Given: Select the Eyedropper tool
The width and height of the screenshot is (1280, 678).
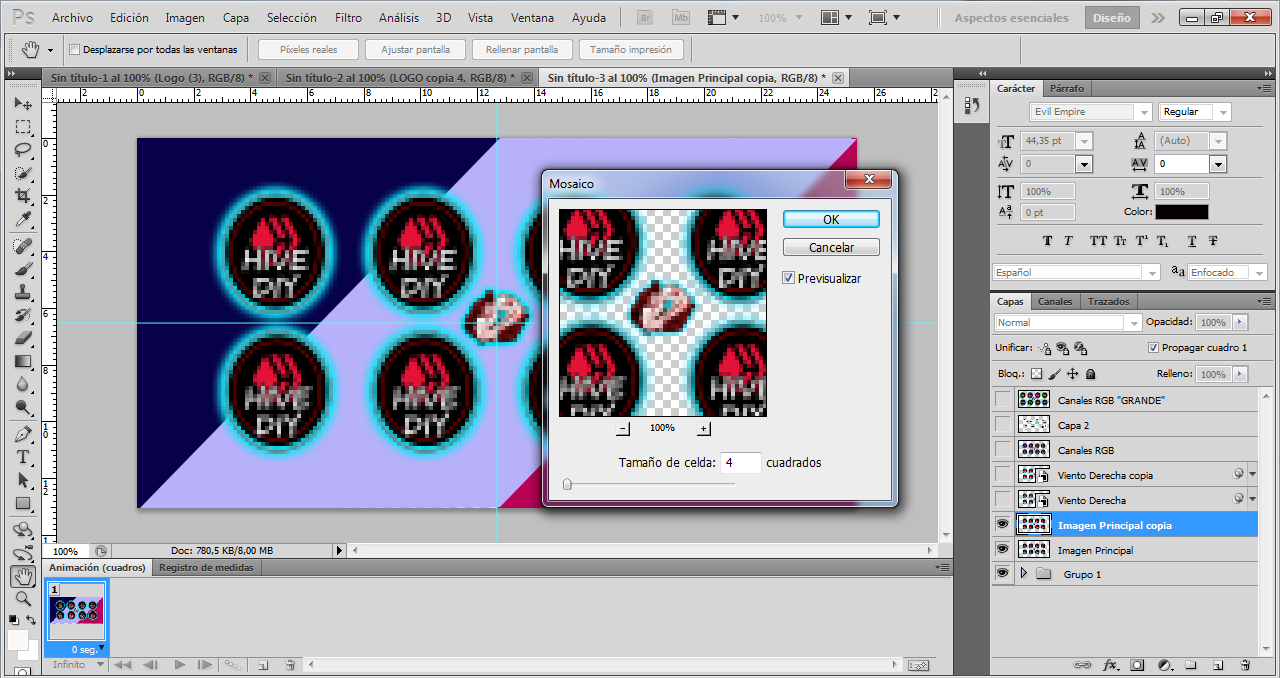Looking at the screenshot, I should [x=23, y=220].
